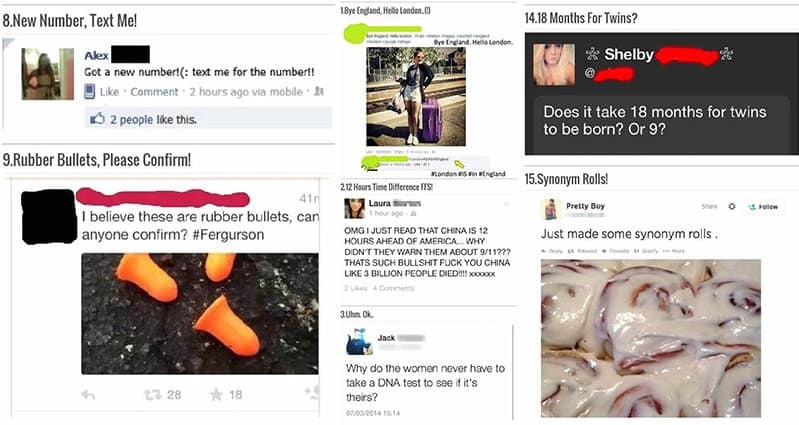This screenshot has height=425, width=799.
Task: Click the audience icon after via mobile
Action: (x=319, y=91)
